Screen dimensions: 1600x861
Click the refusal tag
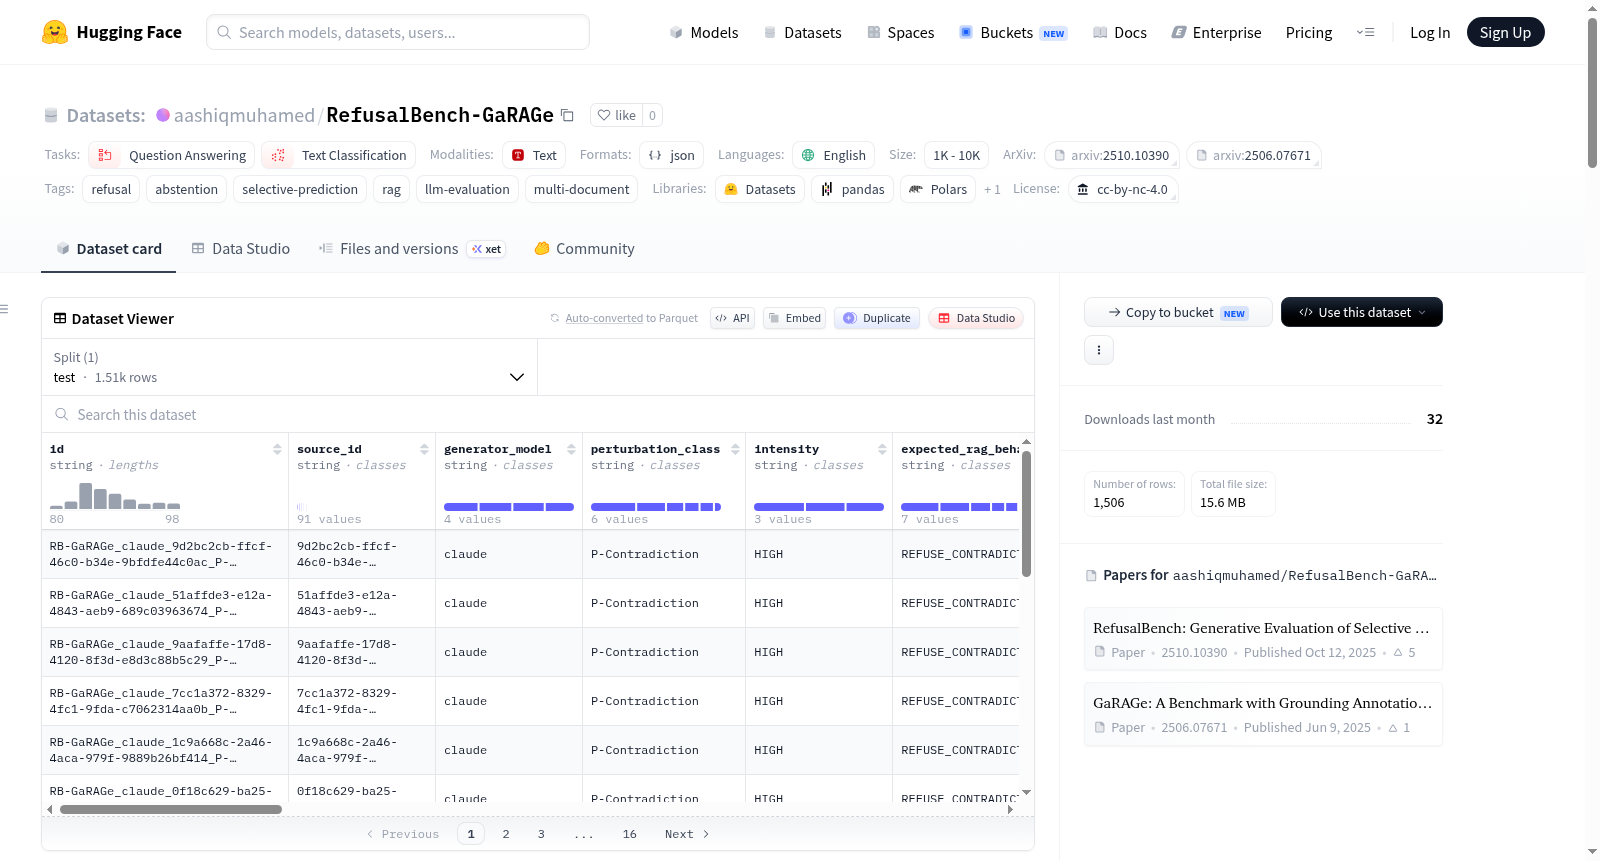[x=111, y=189]
